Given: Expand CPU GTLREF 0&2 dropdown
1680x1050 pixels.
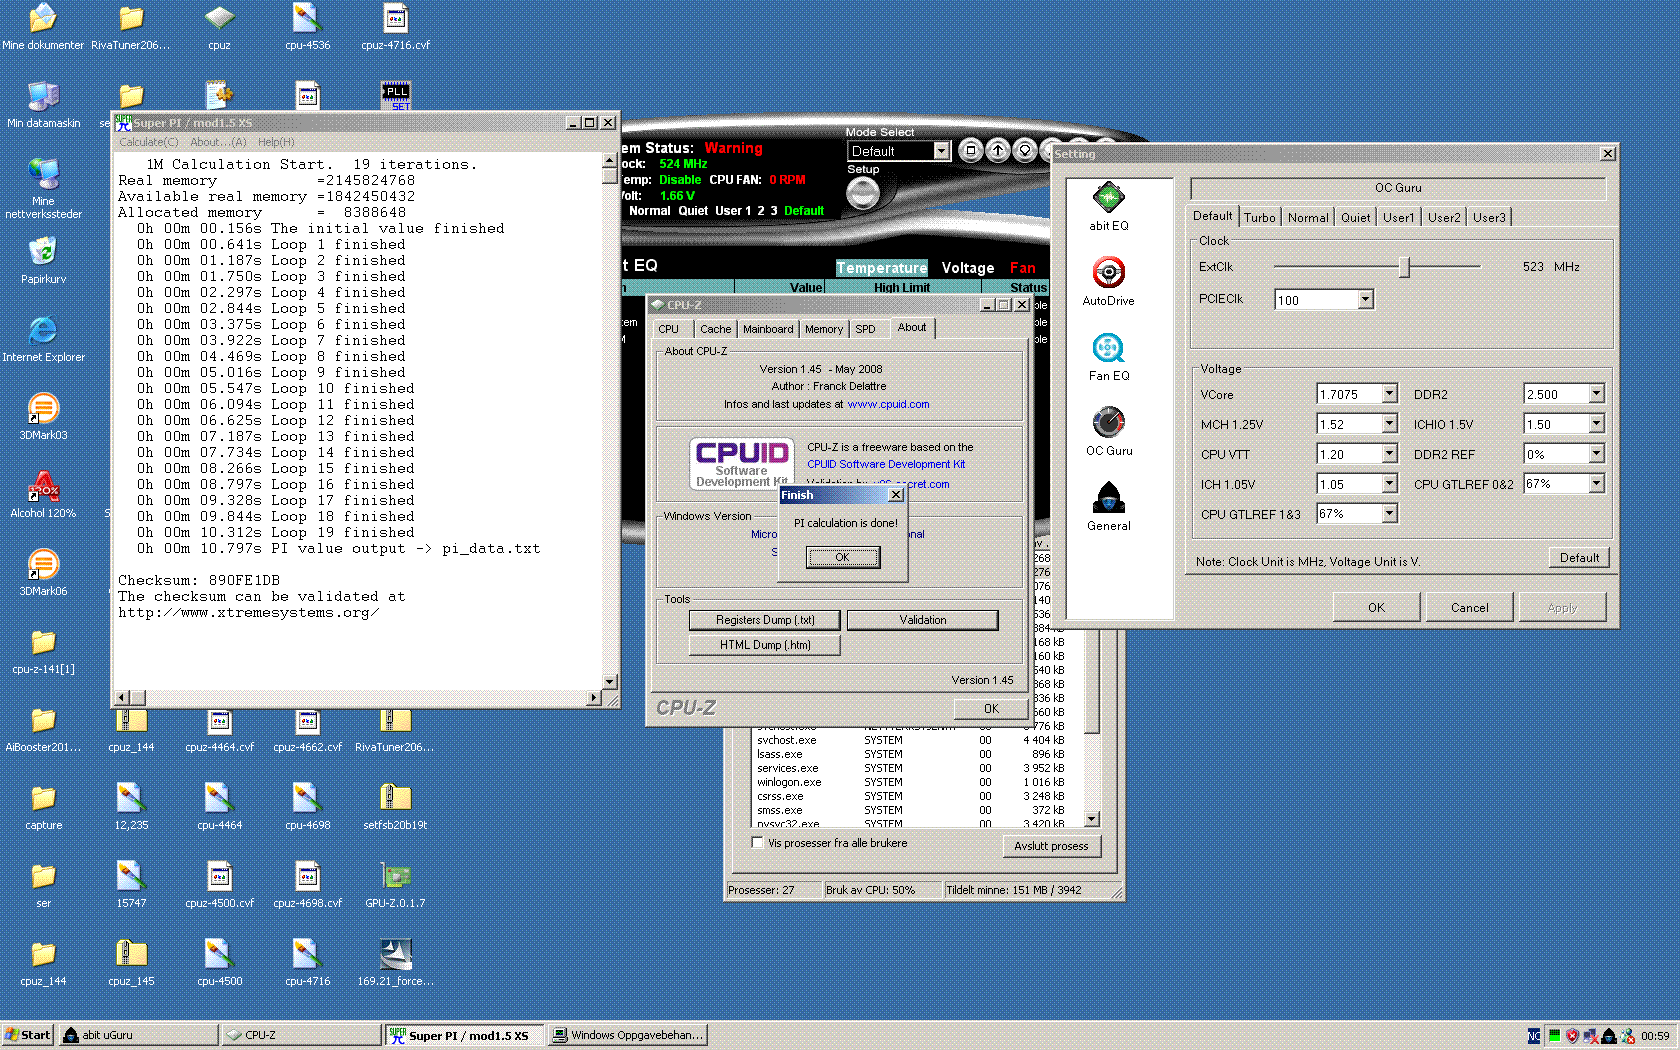Looking at the screenshot, I should 1596,484.
